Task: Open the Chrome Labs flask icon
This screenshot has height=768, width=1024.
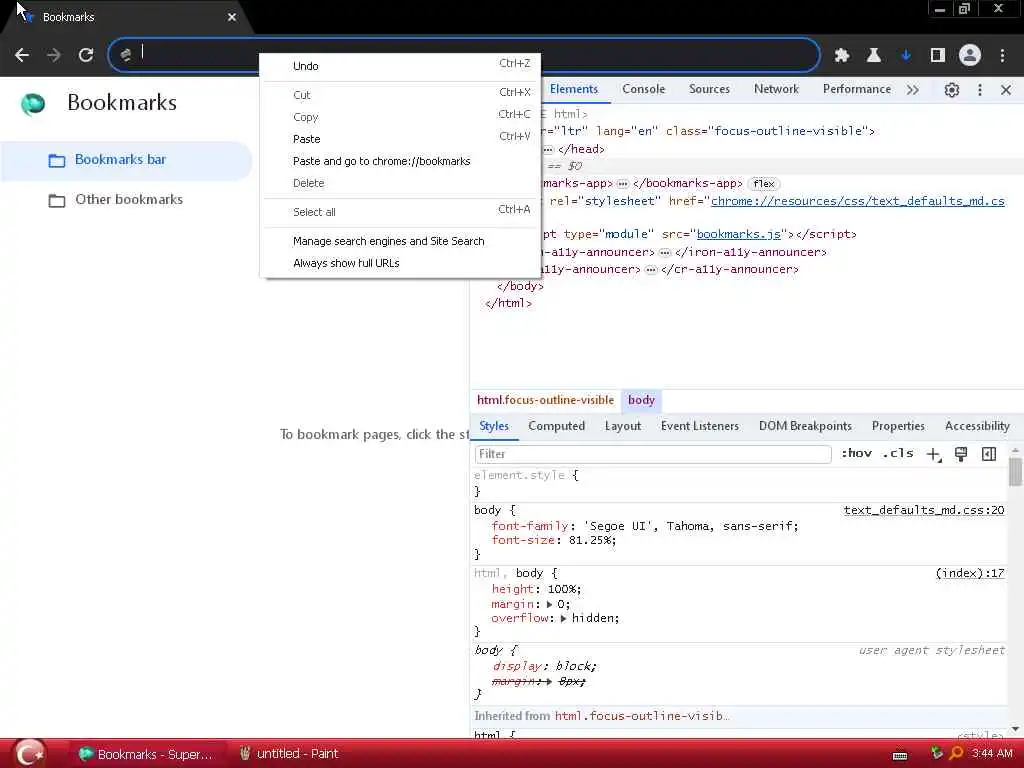Action: [x=874, y=56]
